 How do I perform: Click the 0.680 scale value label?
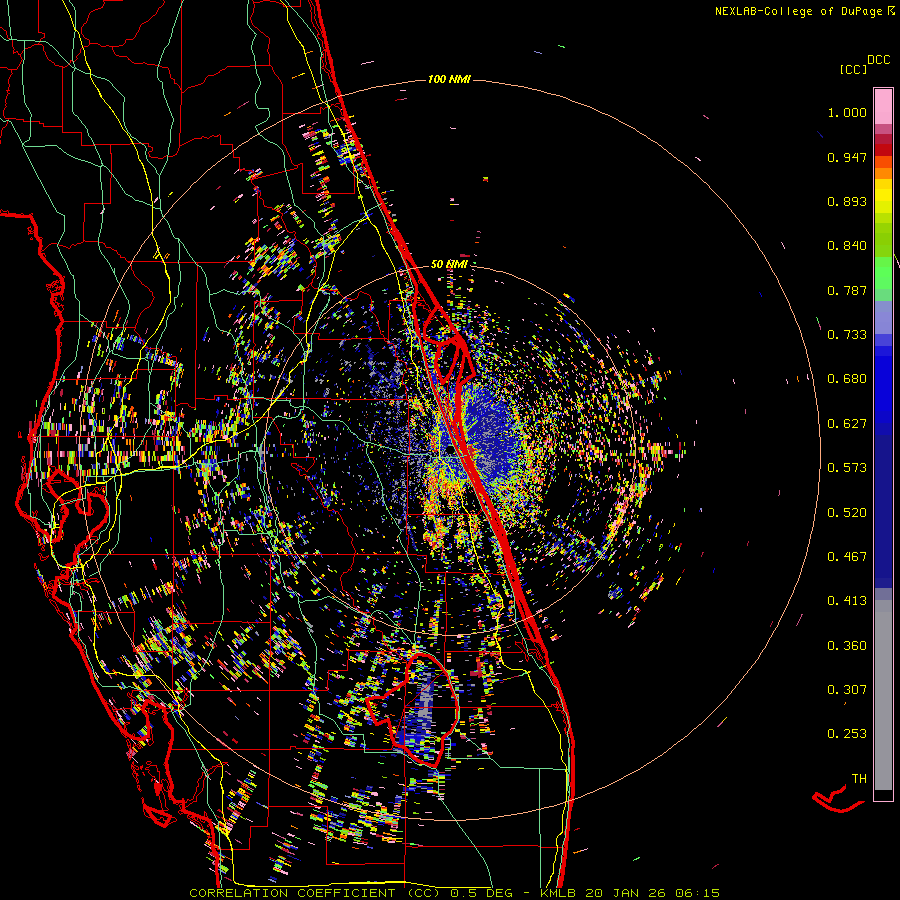click(846, 379)
